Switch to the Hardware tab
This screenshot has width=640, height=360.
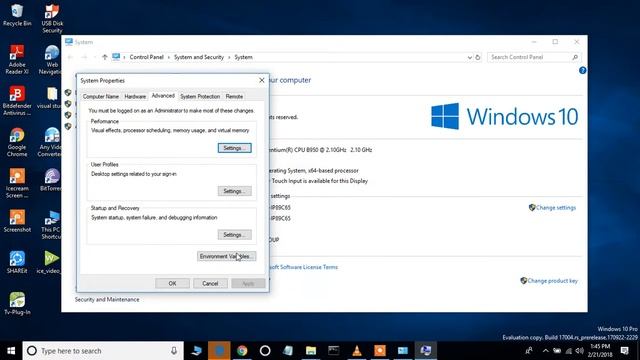[x=135, y=96]
